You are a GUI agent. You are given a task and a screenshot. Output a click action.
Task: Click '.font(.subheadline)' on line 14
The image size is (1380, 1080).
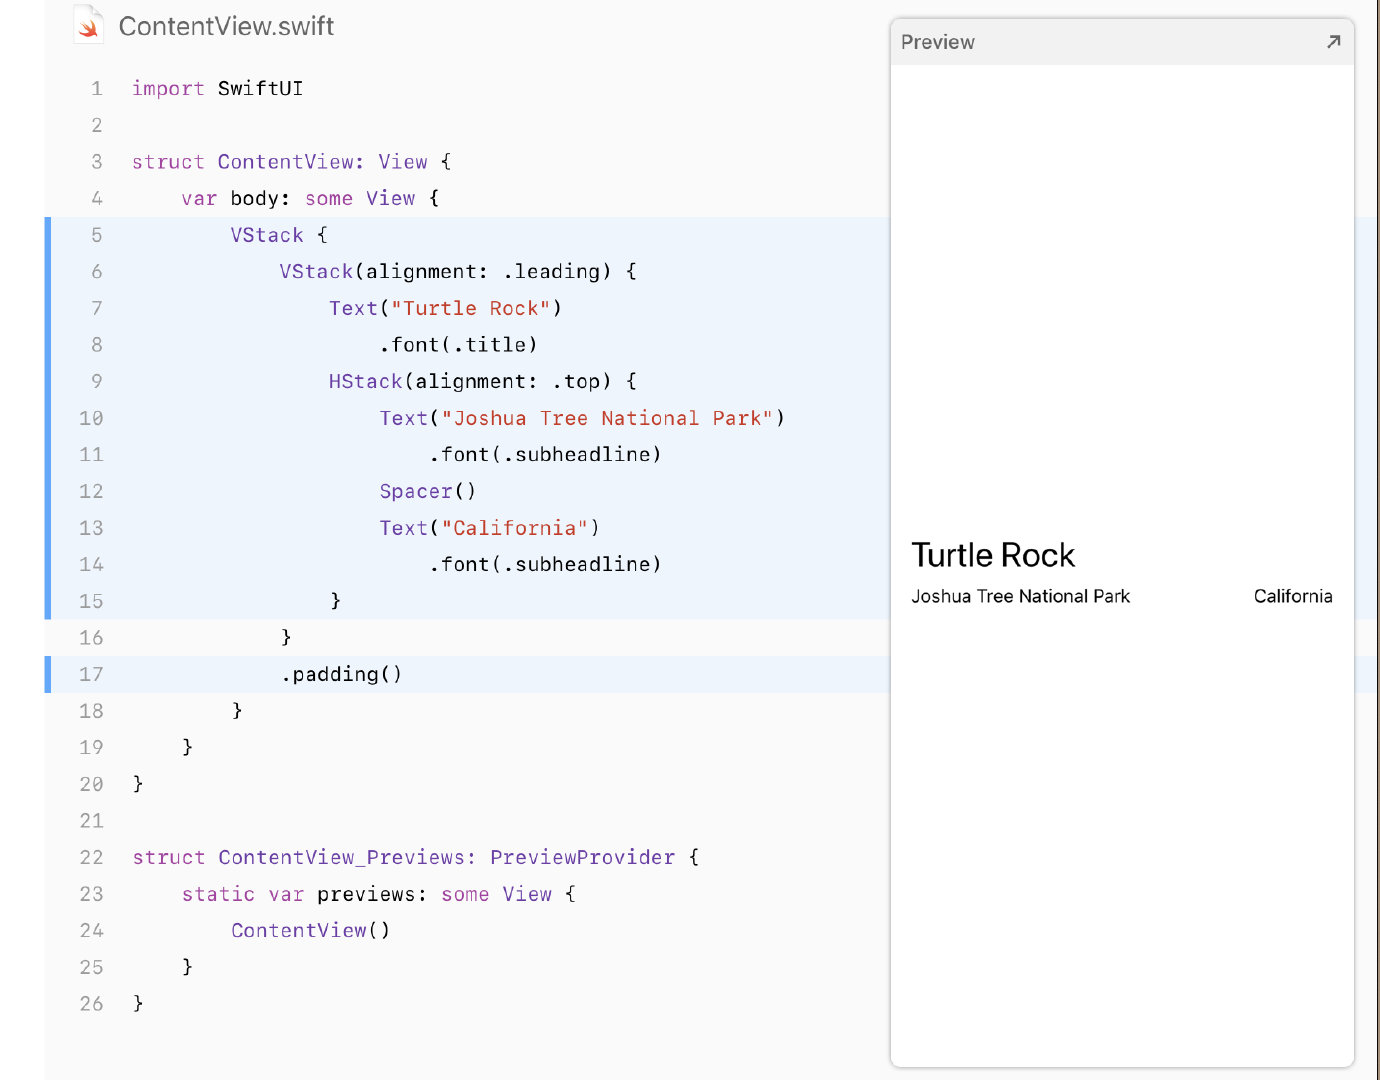[545, 565]
